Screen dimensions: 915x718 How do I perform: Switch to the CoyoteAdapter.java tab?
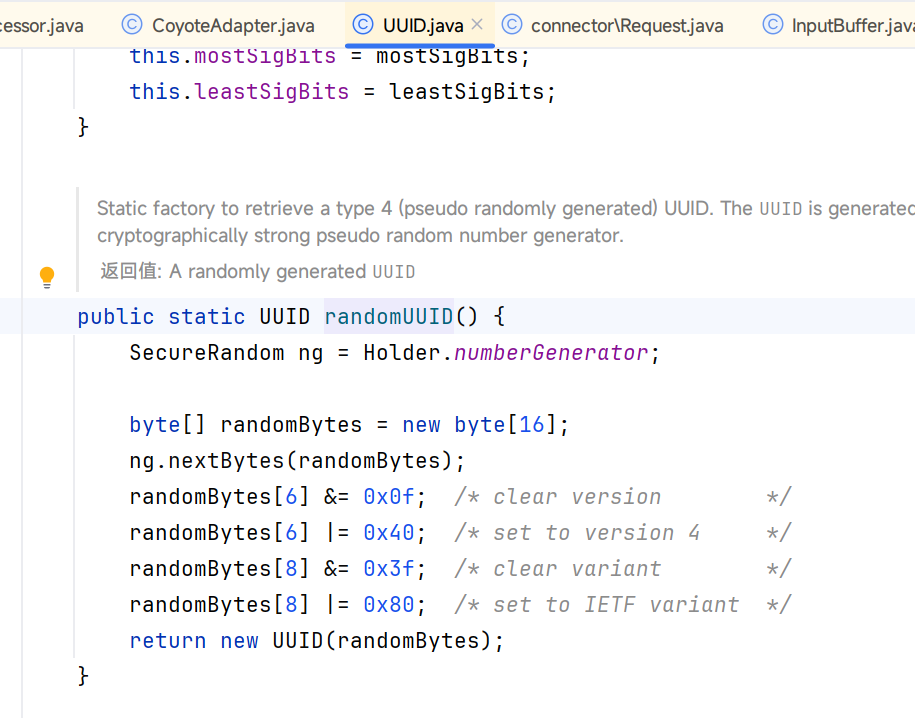click(x=232, y=25)
